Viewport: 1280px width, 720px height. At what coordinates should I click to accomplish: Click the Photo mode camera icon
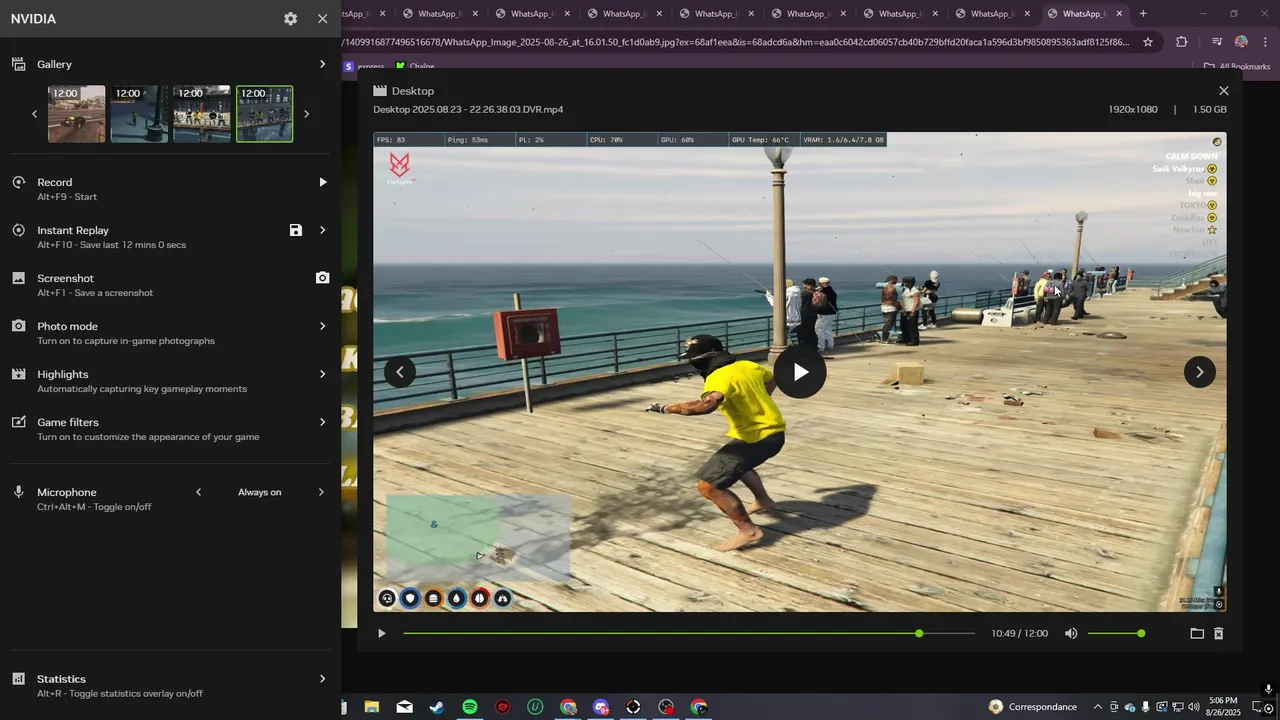point(18,326)
